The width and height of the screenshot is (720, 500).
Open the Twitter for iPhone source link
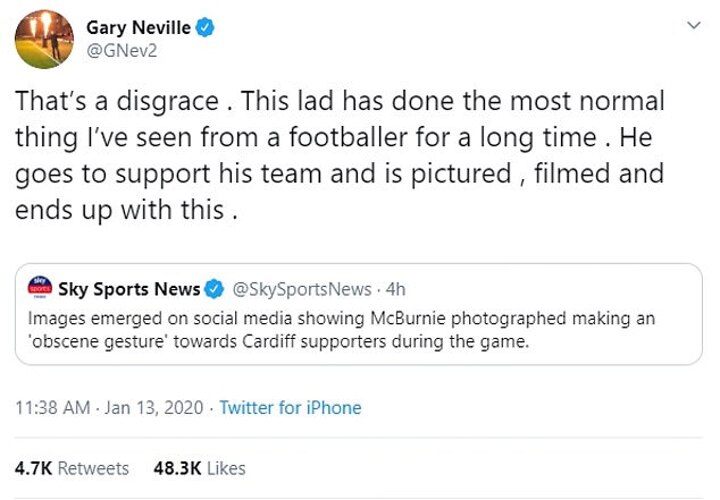click(x=290, y=408)
